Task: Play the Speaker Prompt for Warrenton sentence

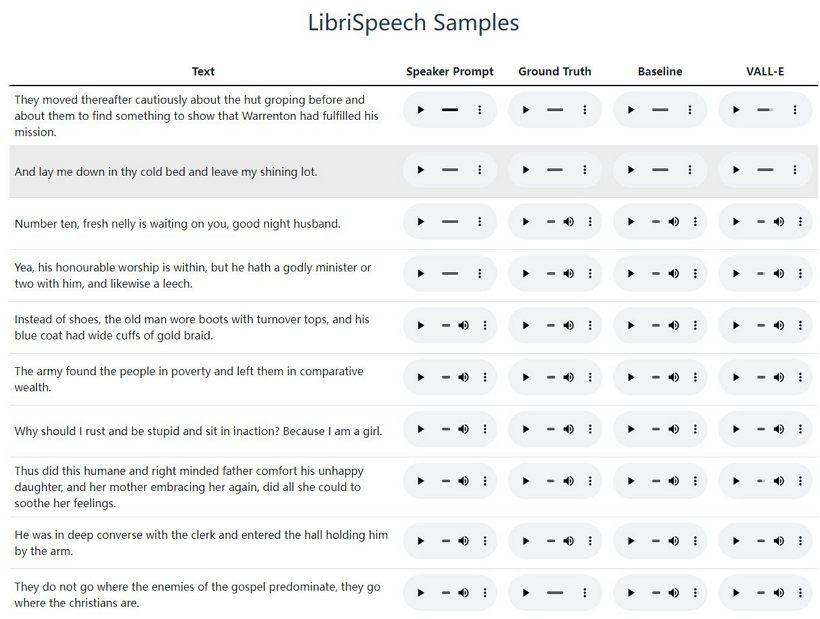Action: pos(421,110)
